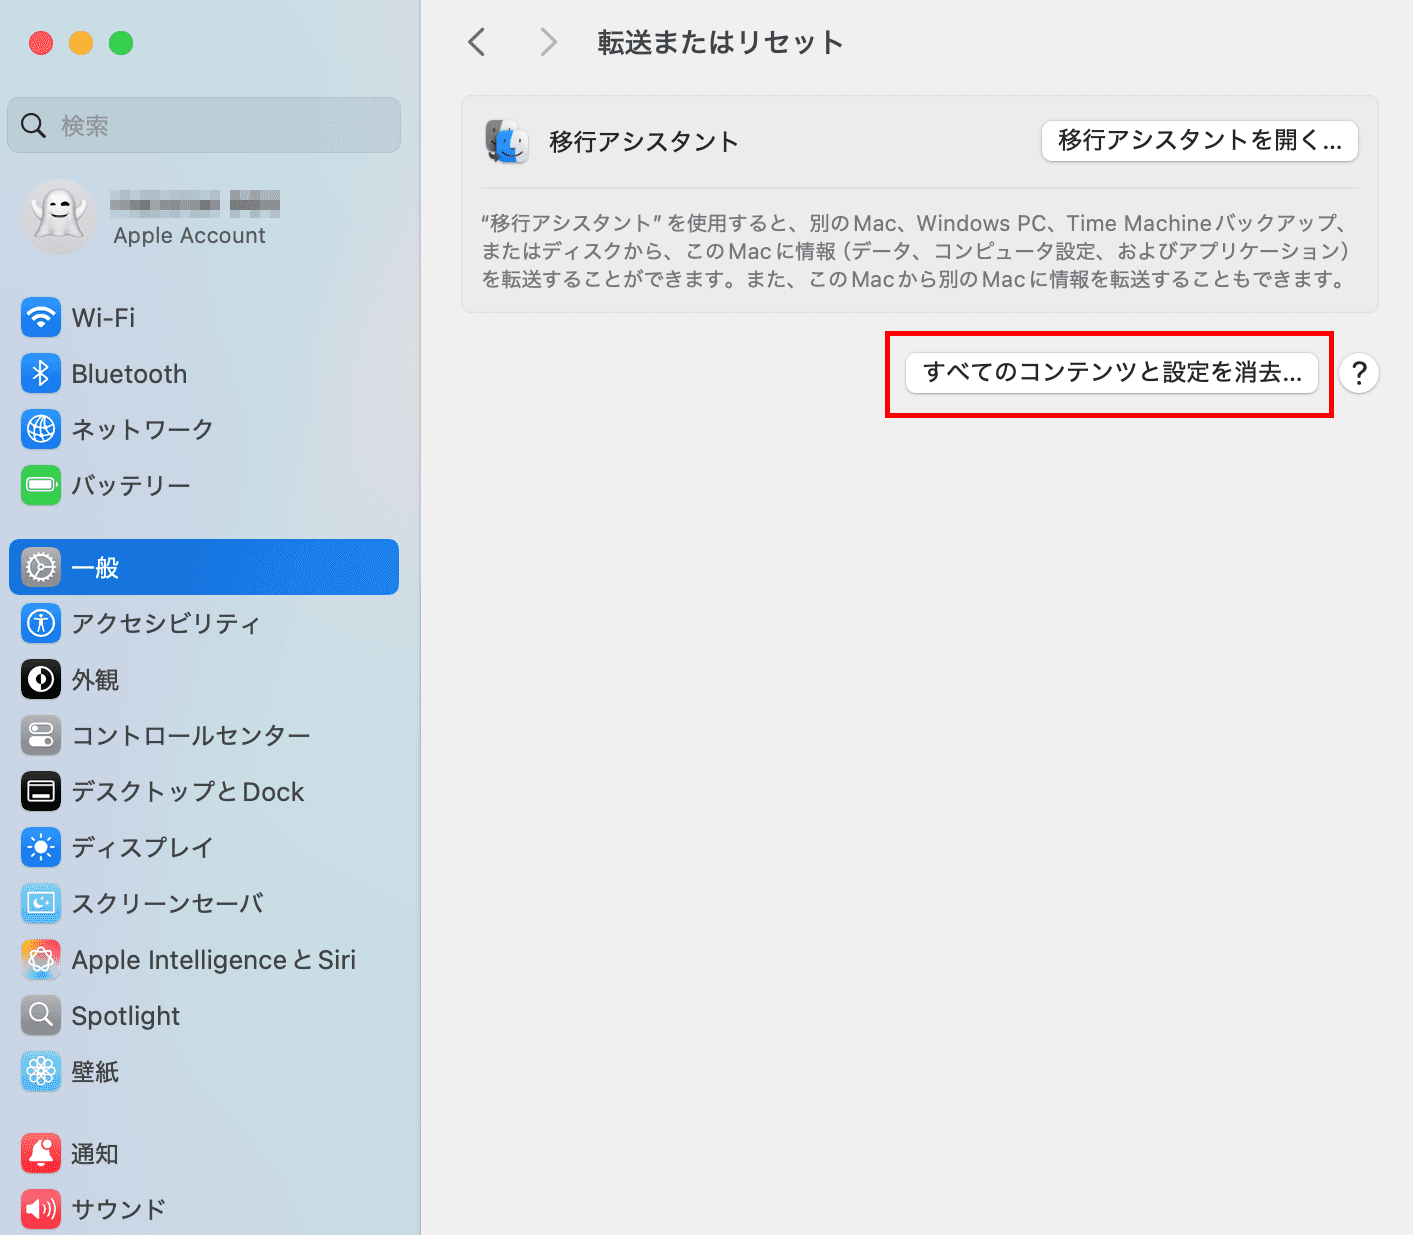Select the Apple IntelligenceとSiri icon
The width and height of the screenshot is (1413, 1235).
(x=41, y=960)
